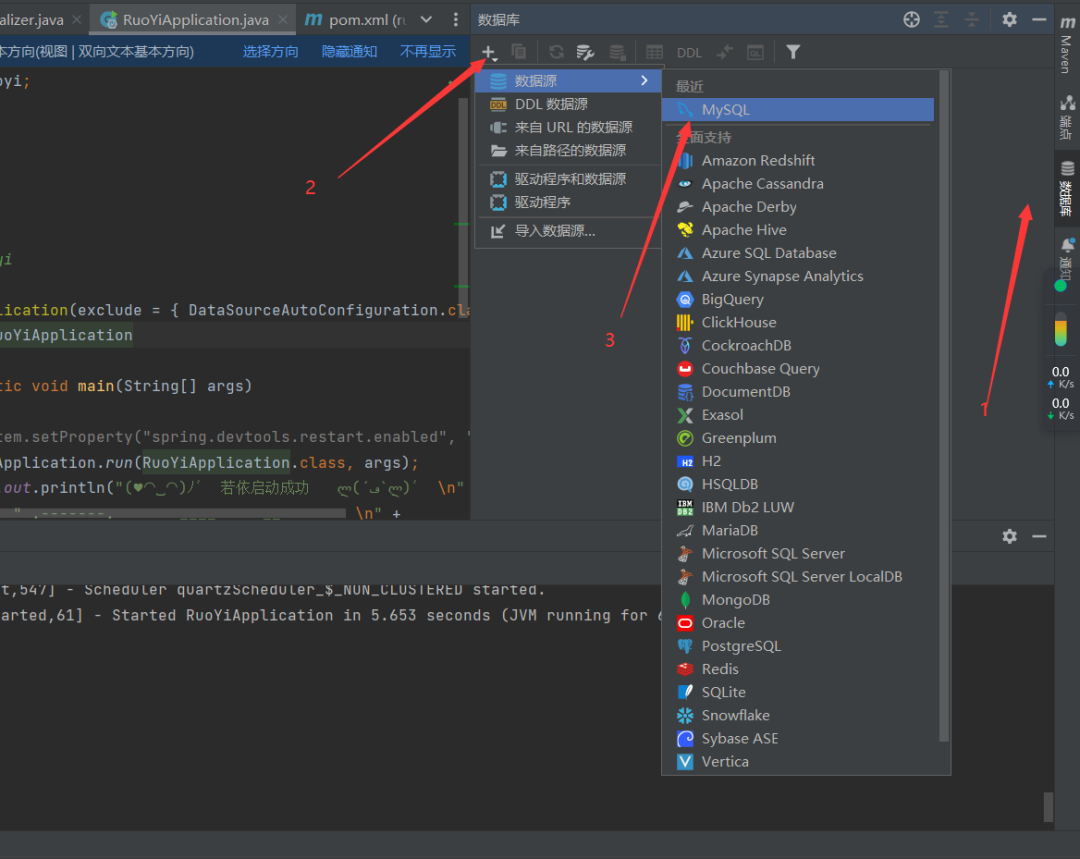Open query console QL icon
The width and height of the screenshot is (1080, 859).
pyautogui.click(x=756, y=52)
